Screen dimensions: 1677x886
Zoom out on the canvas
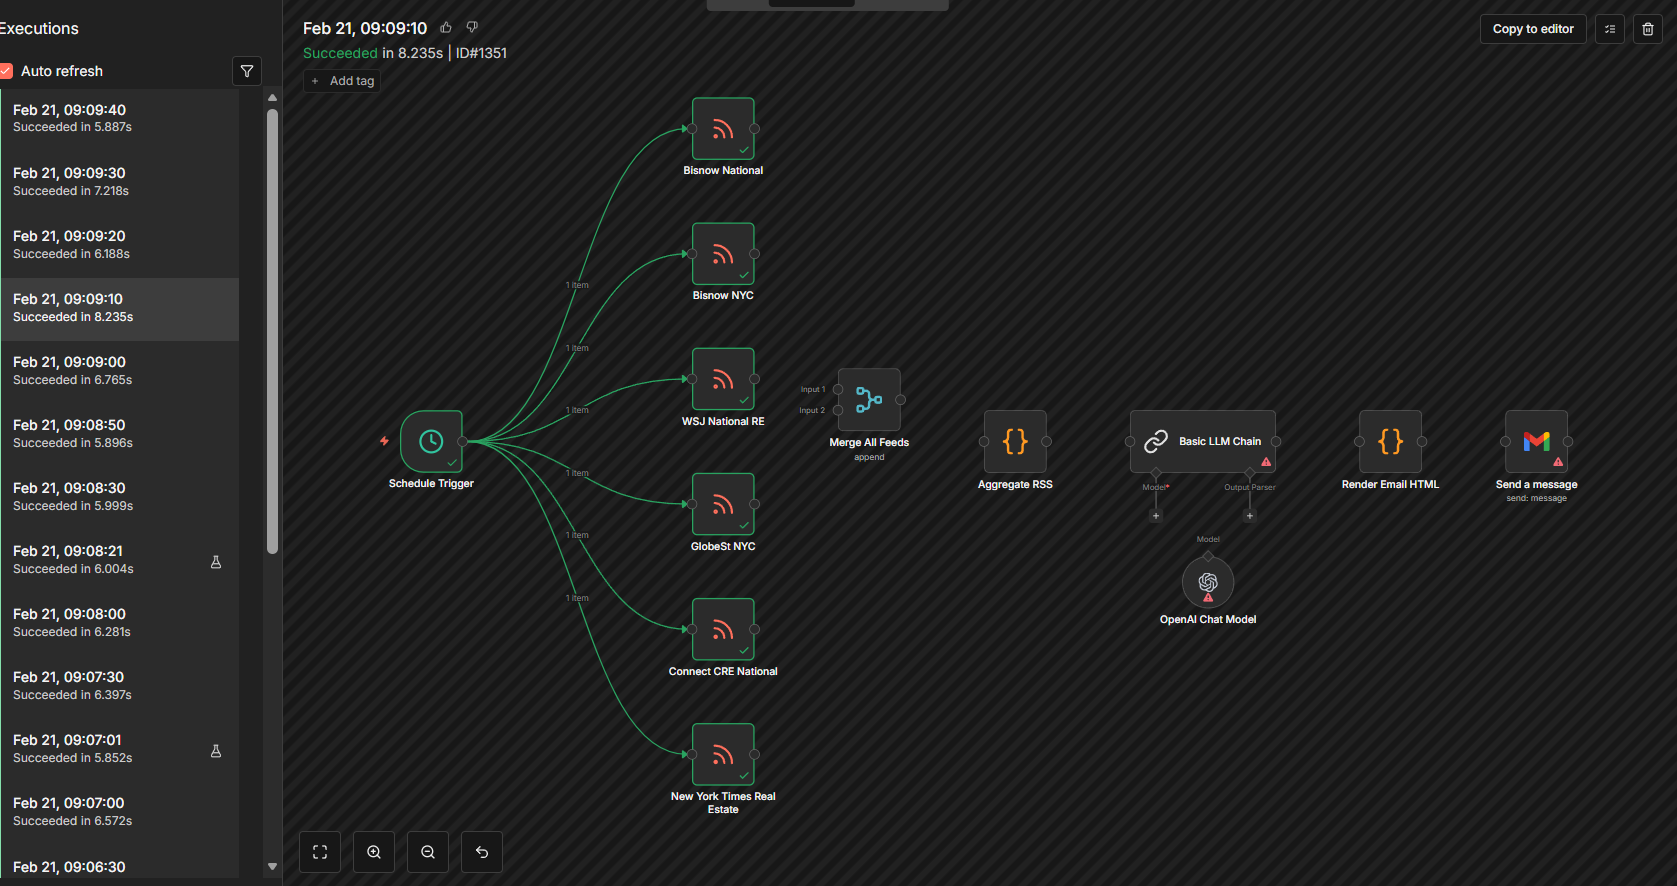tap(428, 852)
